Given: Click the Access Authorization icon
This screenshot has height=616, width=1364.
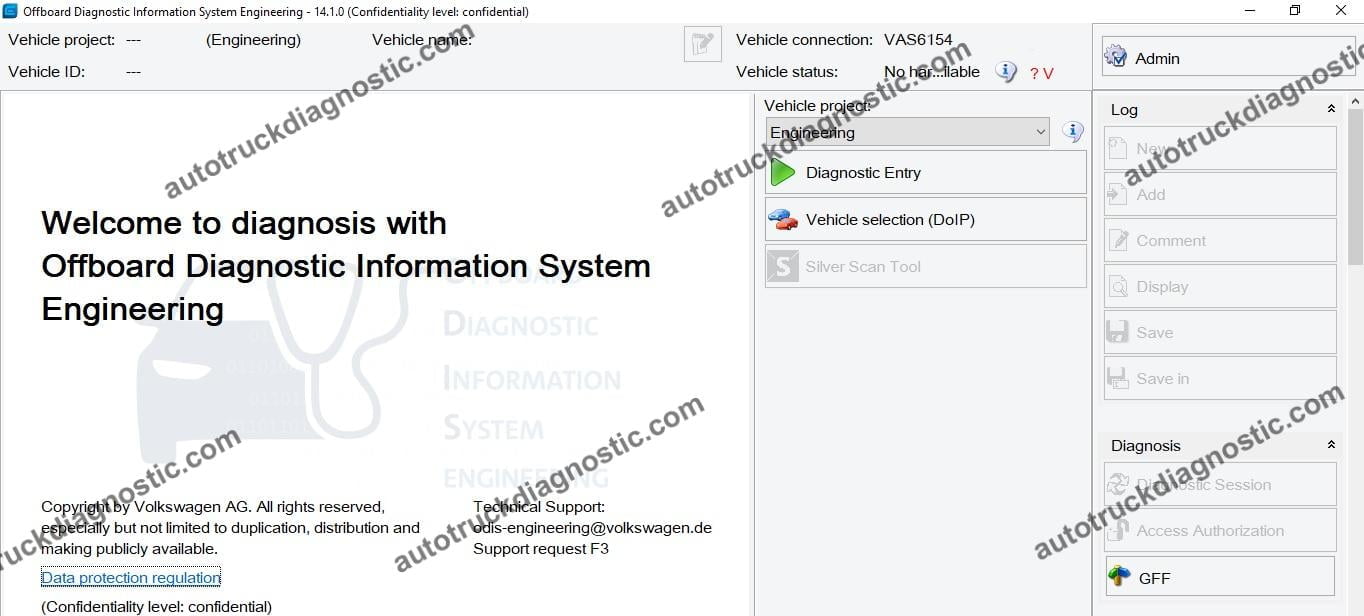Looking at the screenshot, I should click(1117, 530).
